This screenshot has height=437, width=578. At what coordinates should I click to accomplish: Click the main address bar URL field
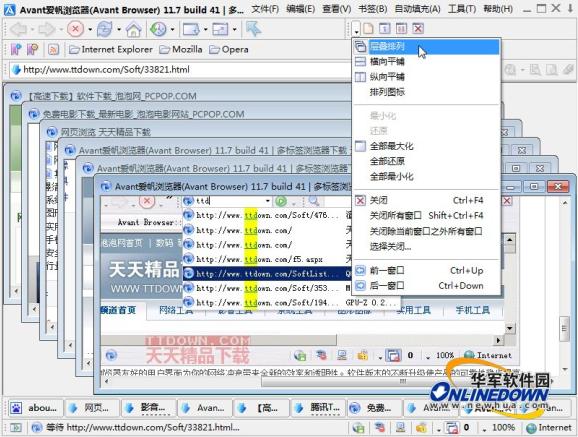pos(179,70)
